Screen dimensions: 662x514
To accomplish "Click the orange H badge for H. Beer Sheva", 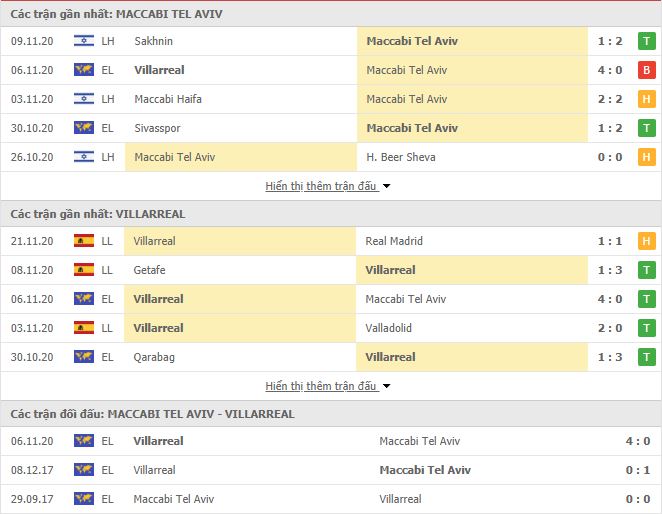I will (646, 157).
